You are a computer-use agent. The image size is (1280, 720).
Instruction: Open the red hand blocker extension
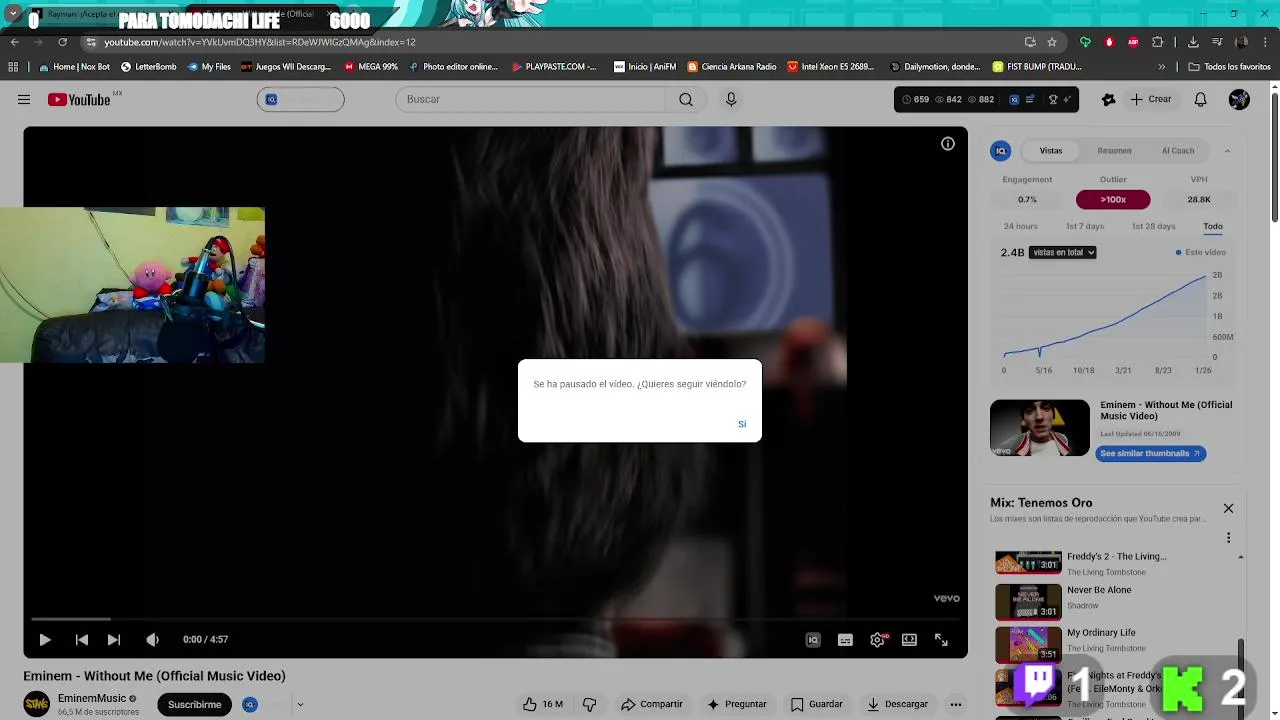click(1109, 42)
